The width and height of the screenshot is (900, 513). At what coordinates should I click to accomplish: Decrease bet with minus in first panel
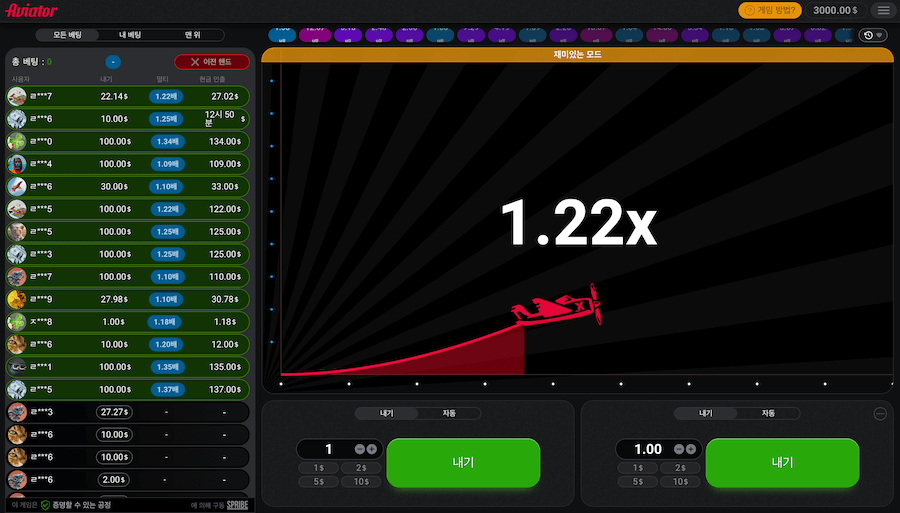pos(359,449)
